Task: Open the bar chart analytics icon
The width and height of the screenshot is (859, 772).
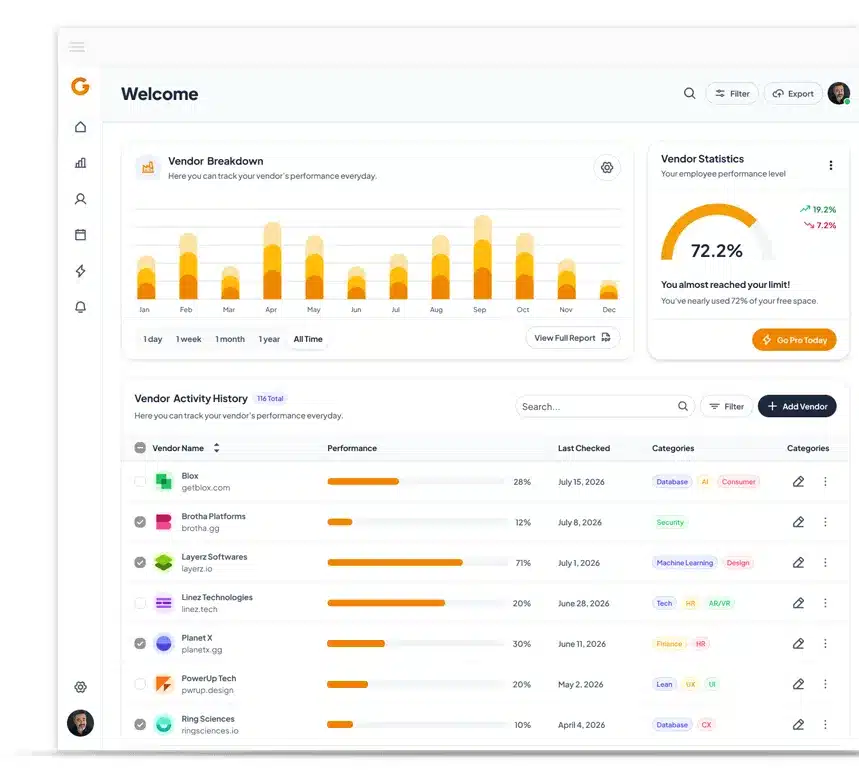Action: 81,163
